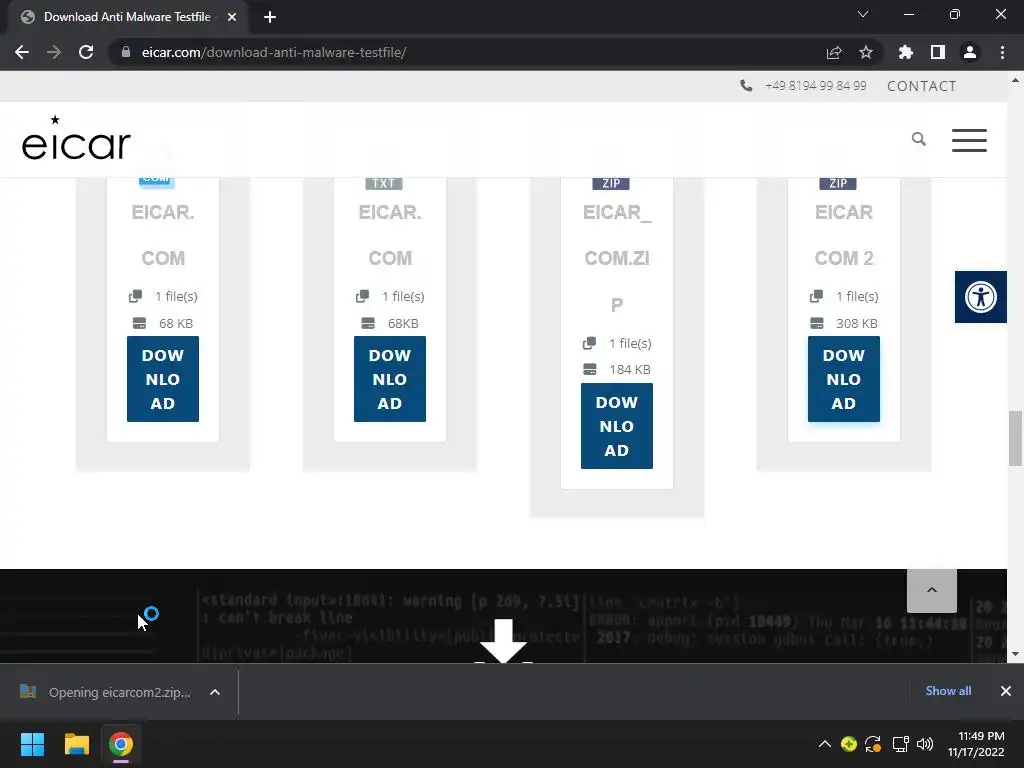Viewport: 1024px width, 768px height.
Task: Click the white down arrow graphic
Action: 504,641
